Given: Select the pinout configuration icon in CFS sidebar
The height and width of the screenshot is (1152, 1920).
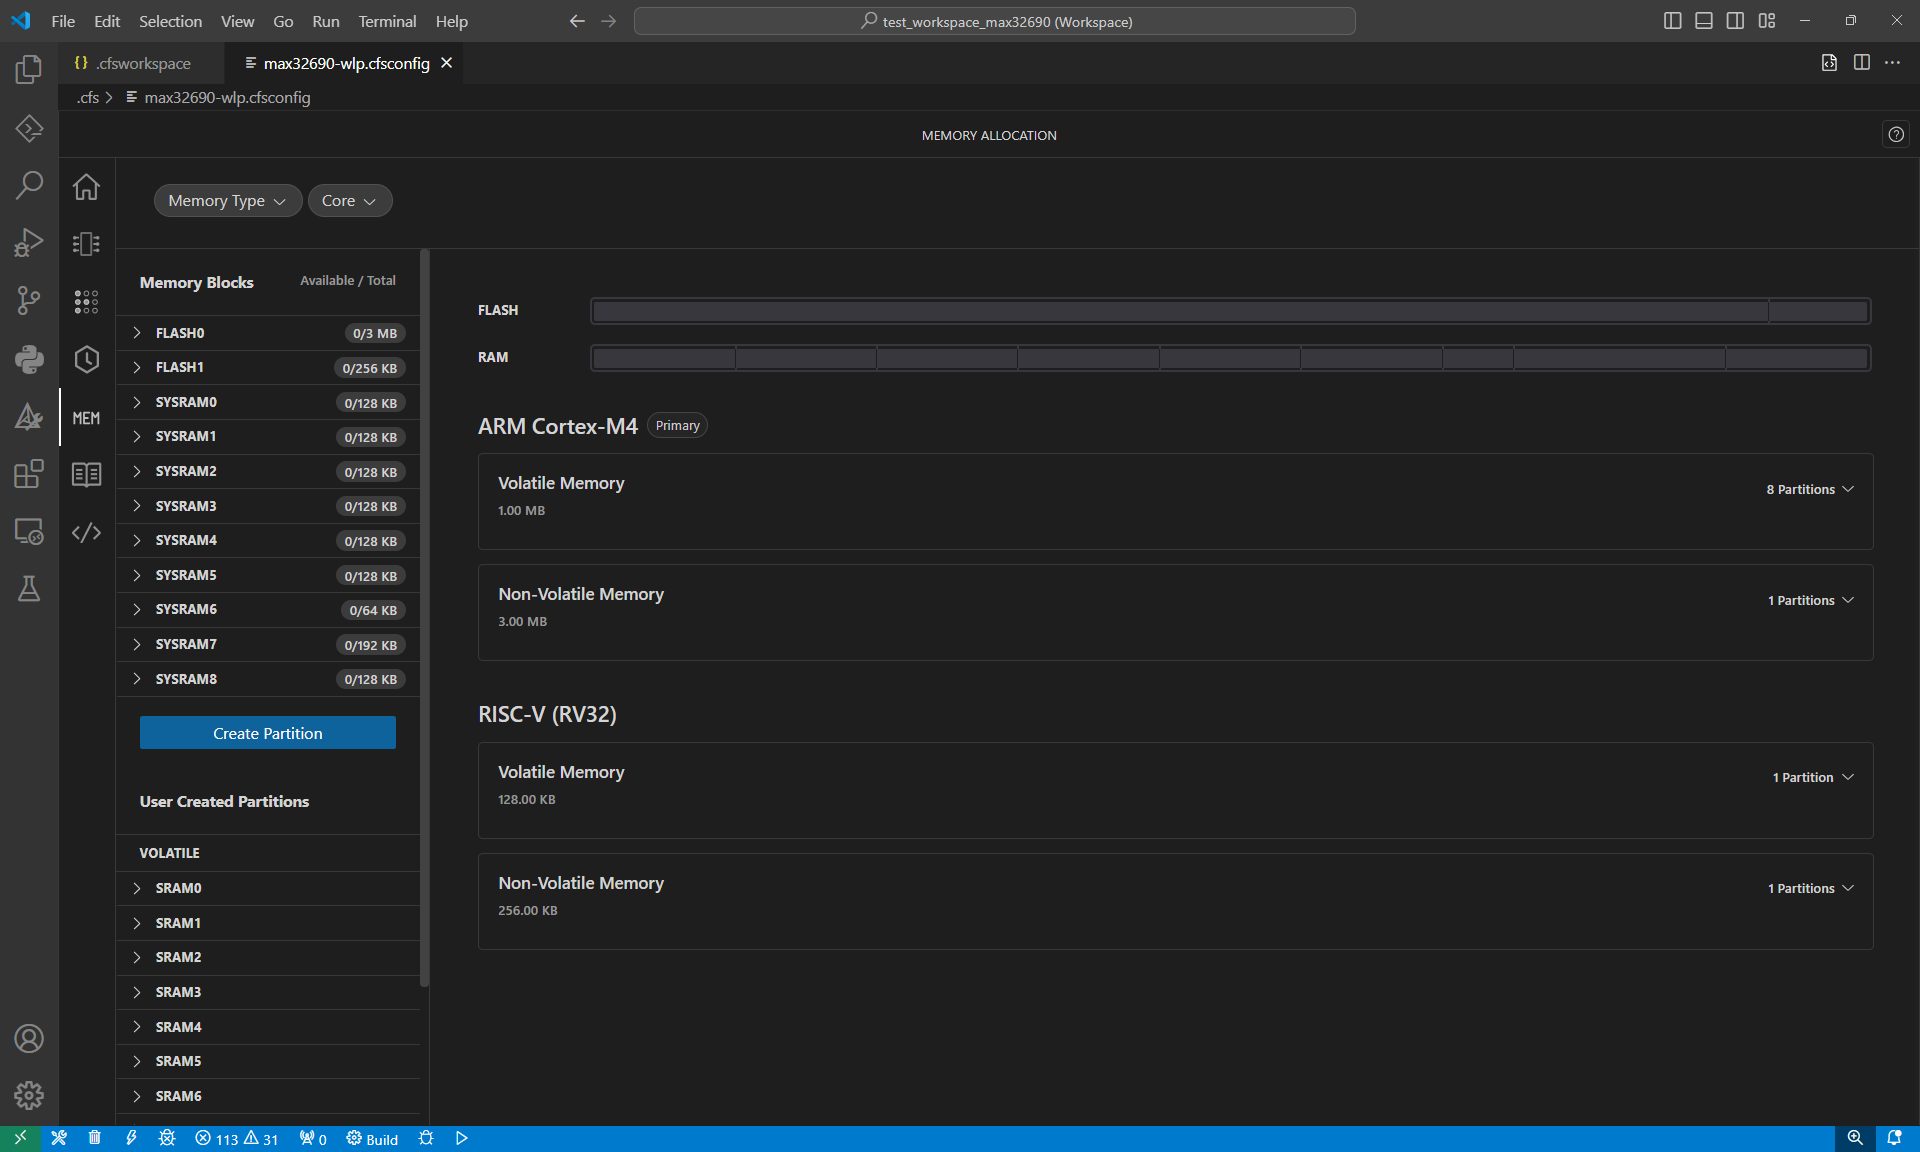Looking at the screenshot, I should [x=86, y=243].
